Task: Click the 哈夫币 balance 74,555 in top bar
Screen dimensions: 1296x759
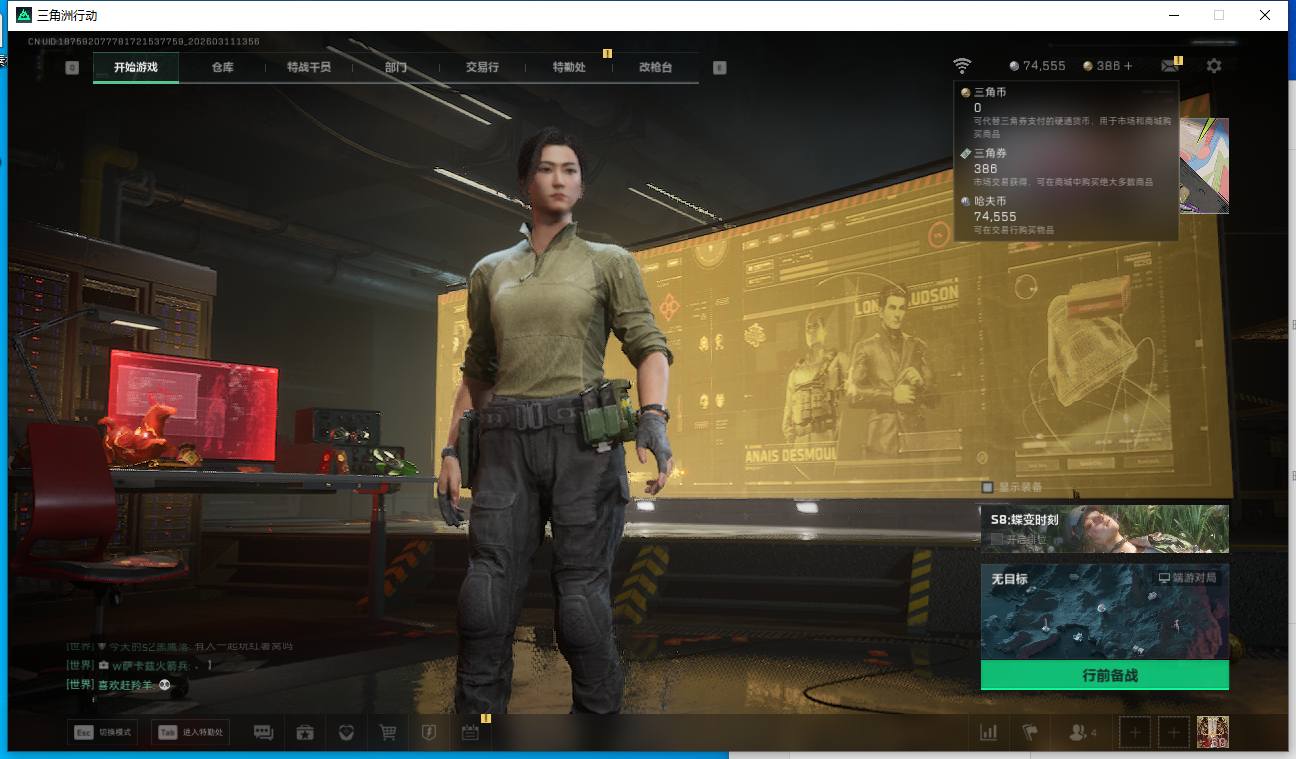Action: [1037, 66]
